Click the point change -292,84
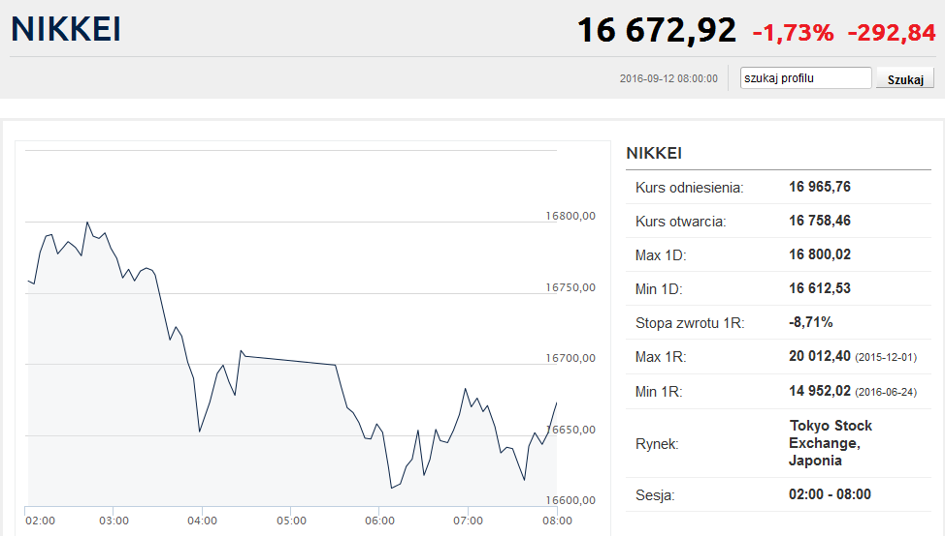This screenshot has height=536, width=945. tap(891, 33)
